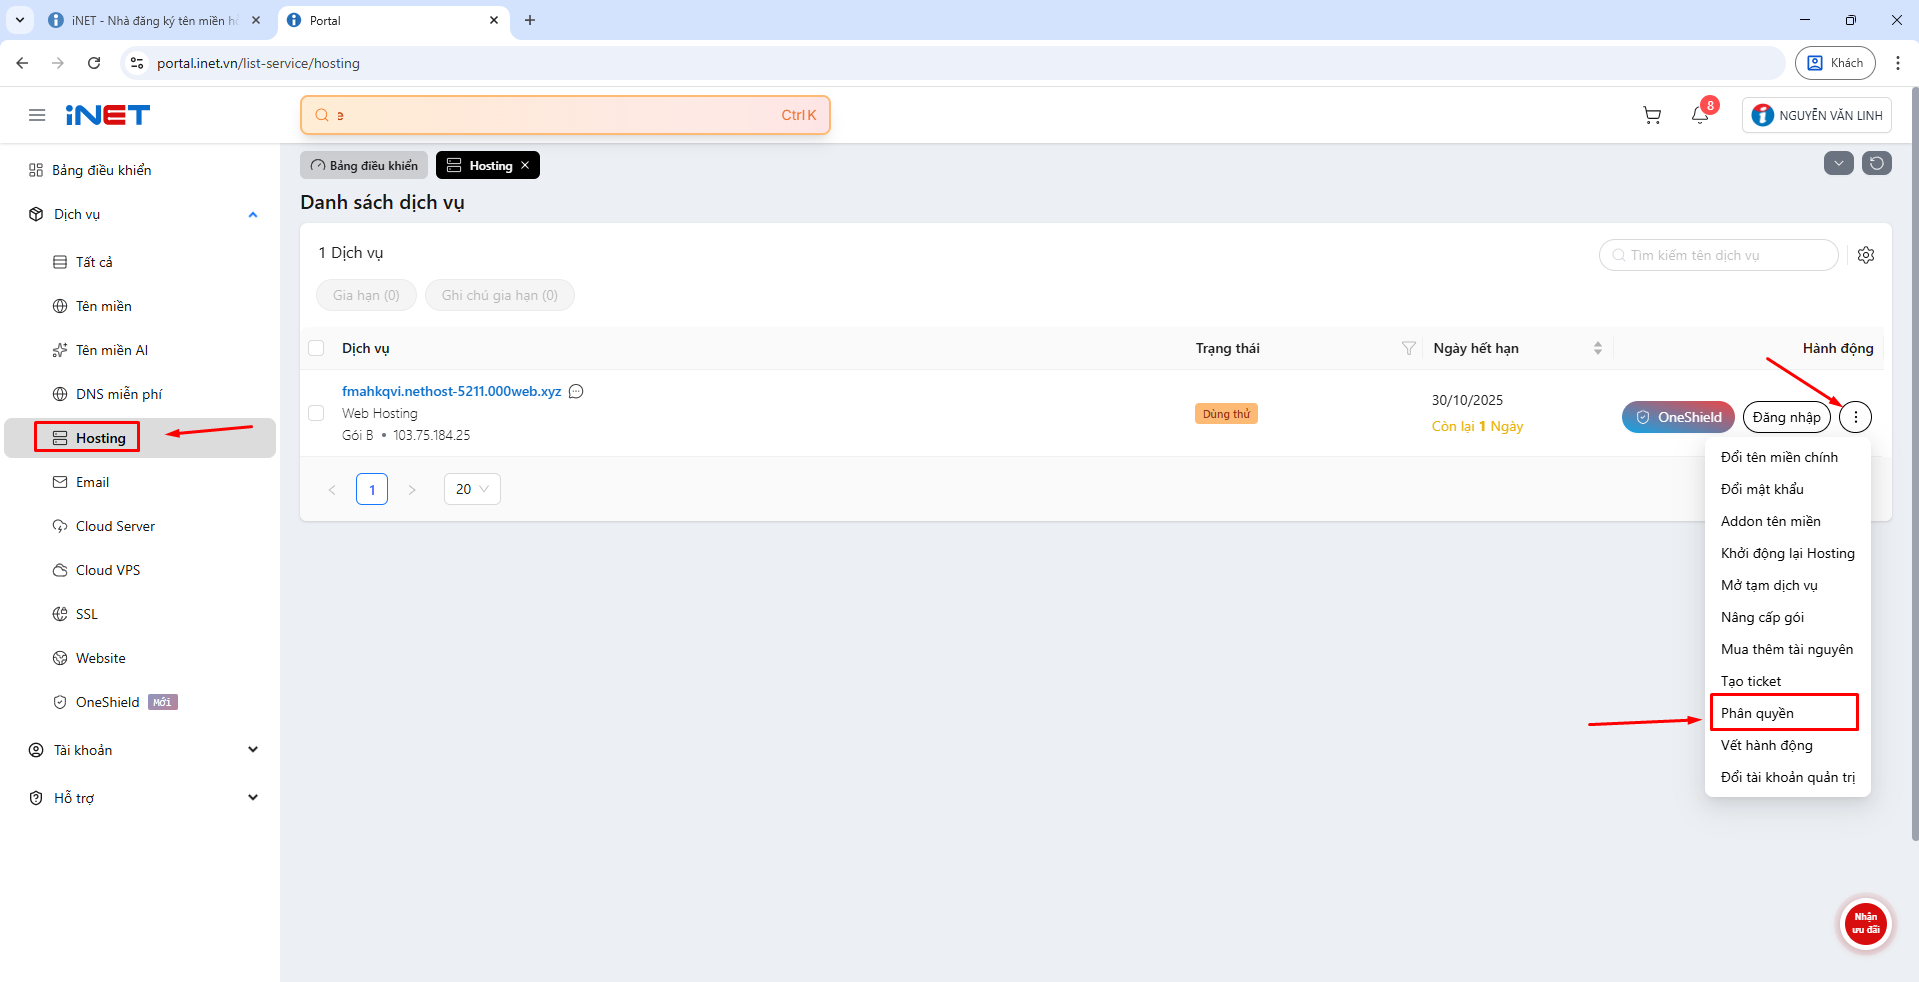Viewport: 1919px width, 982px height.
Task: Click Tìm kiếm tên dịch vụ search field
Action: (x=1718, y=255)
